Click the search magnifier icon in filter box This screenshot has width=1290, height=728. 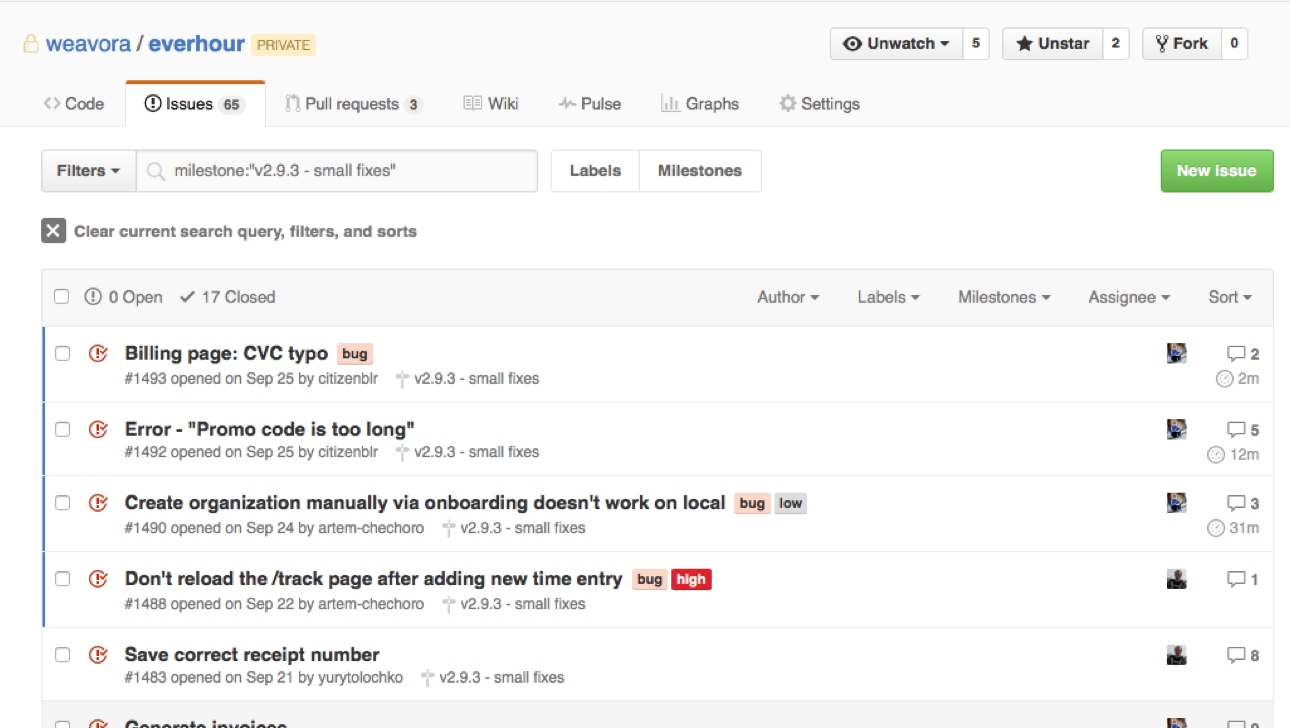(x=155, y=171)
